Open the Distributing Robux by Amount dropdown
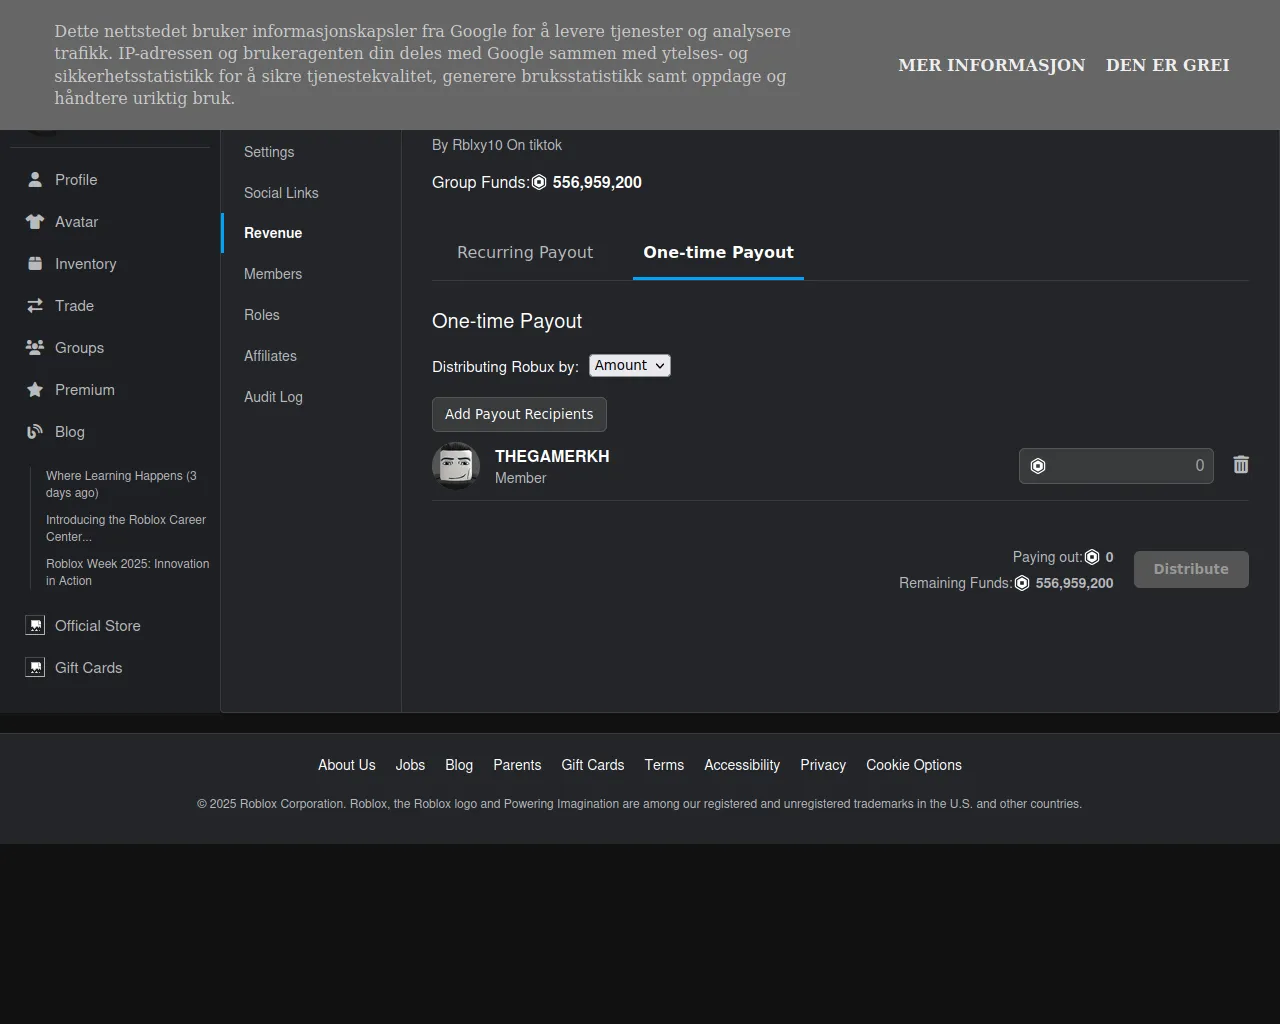Viewport: 1280px width, 1024px height. pyautogui.click(x=629, y=366)
